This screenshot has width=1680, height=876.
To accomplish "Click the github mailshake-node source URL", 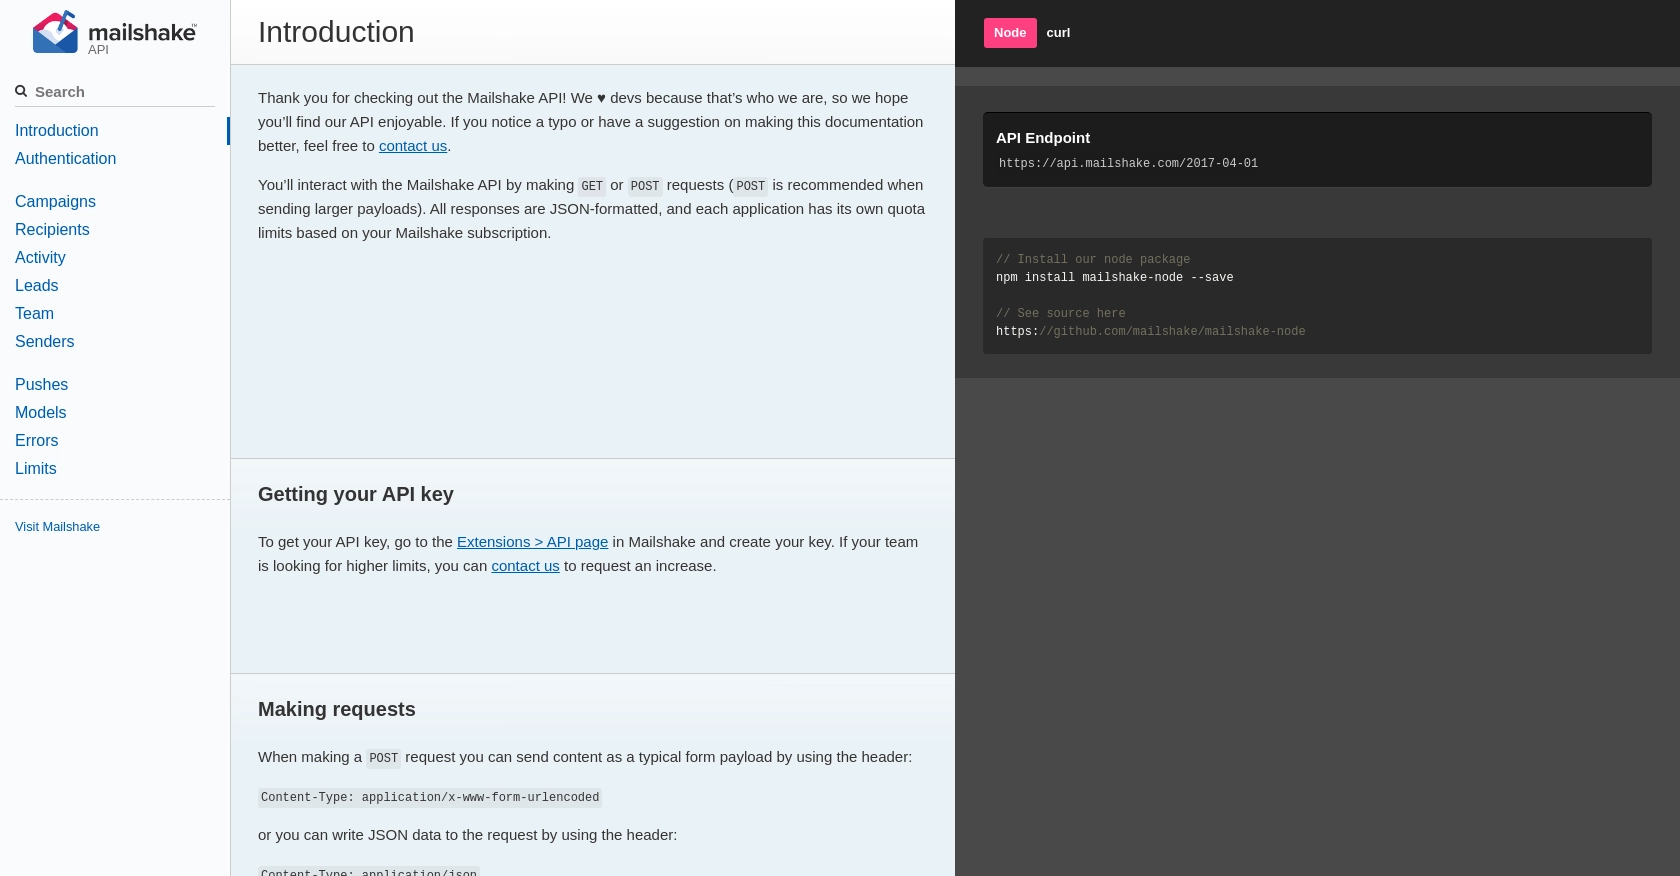I will [x=1150, y=332].
